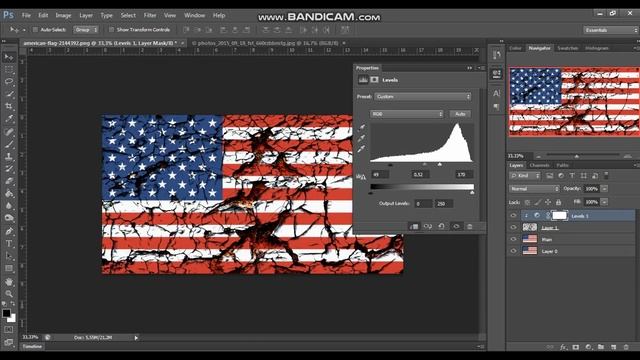The width and height of the screenshot is (640, 360).
Task: Filter layers by type layers
Action: 572,176
